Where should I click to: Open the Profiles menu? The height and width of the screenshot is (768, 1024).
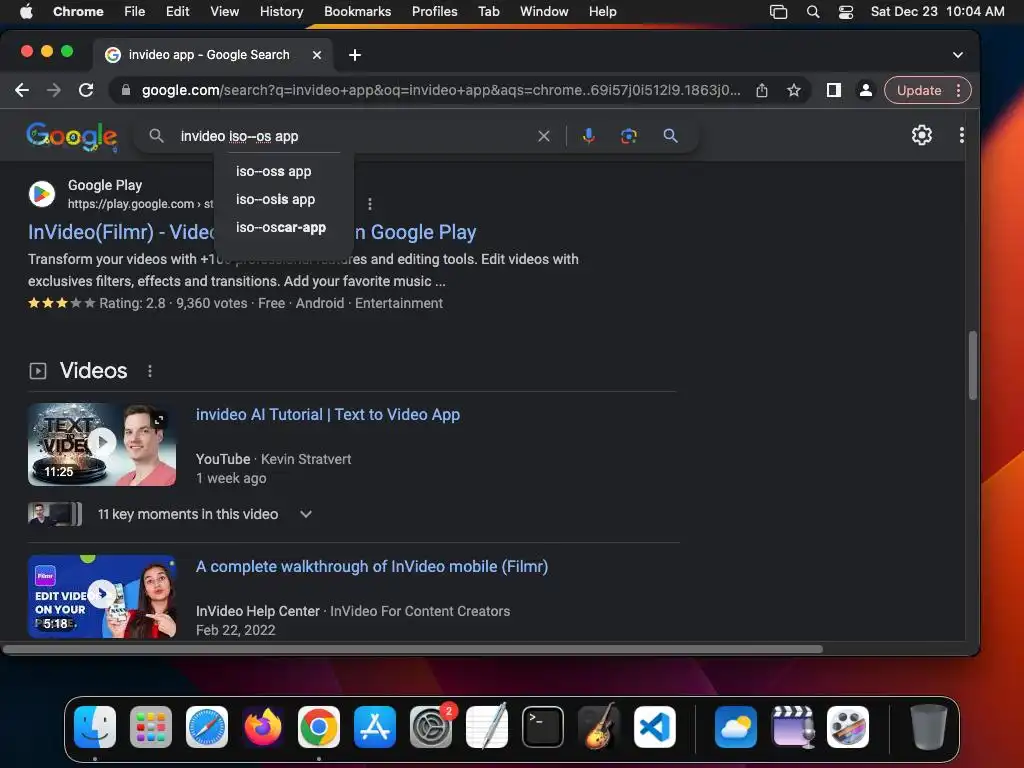click(434, 11)
